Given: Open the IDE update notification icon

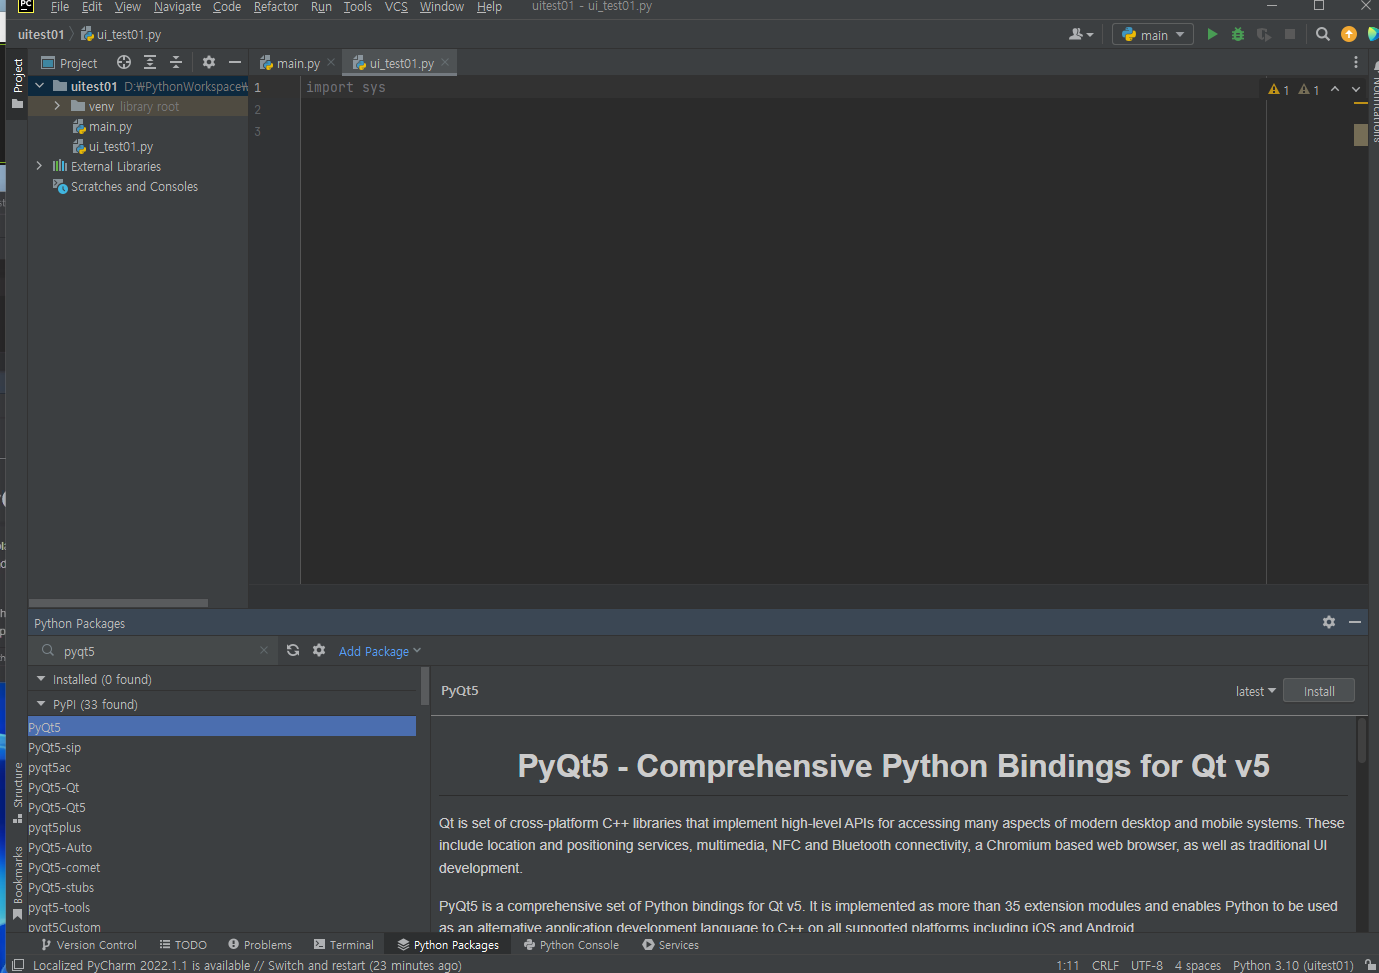Looking at the screenshot, I should point(1349,34).
